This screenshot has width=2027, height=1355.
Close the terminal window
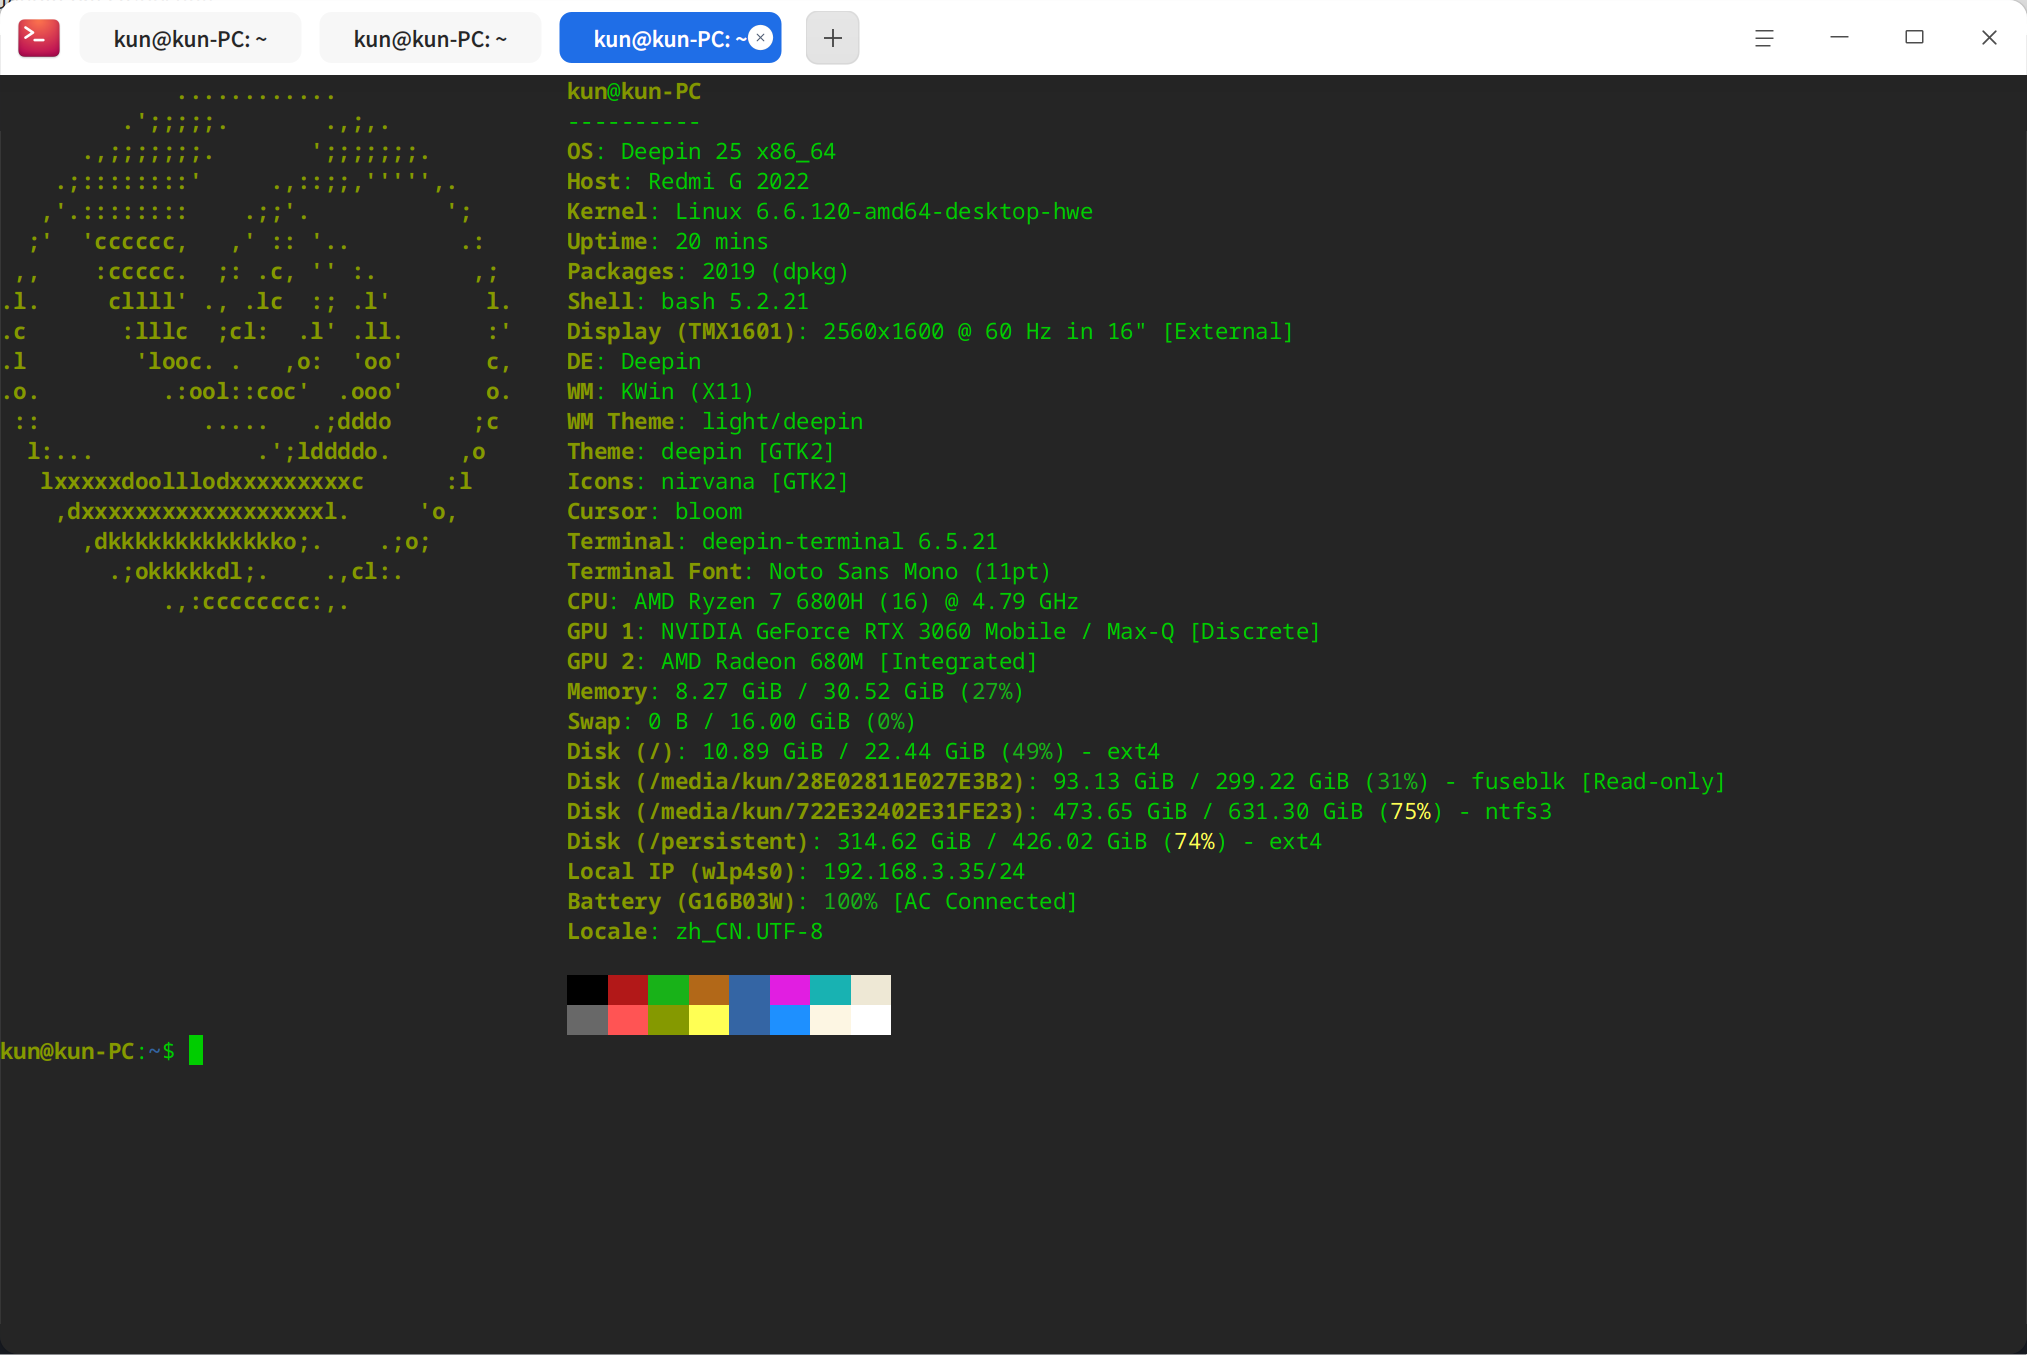pyautogui.click(x=1989, y=38)
